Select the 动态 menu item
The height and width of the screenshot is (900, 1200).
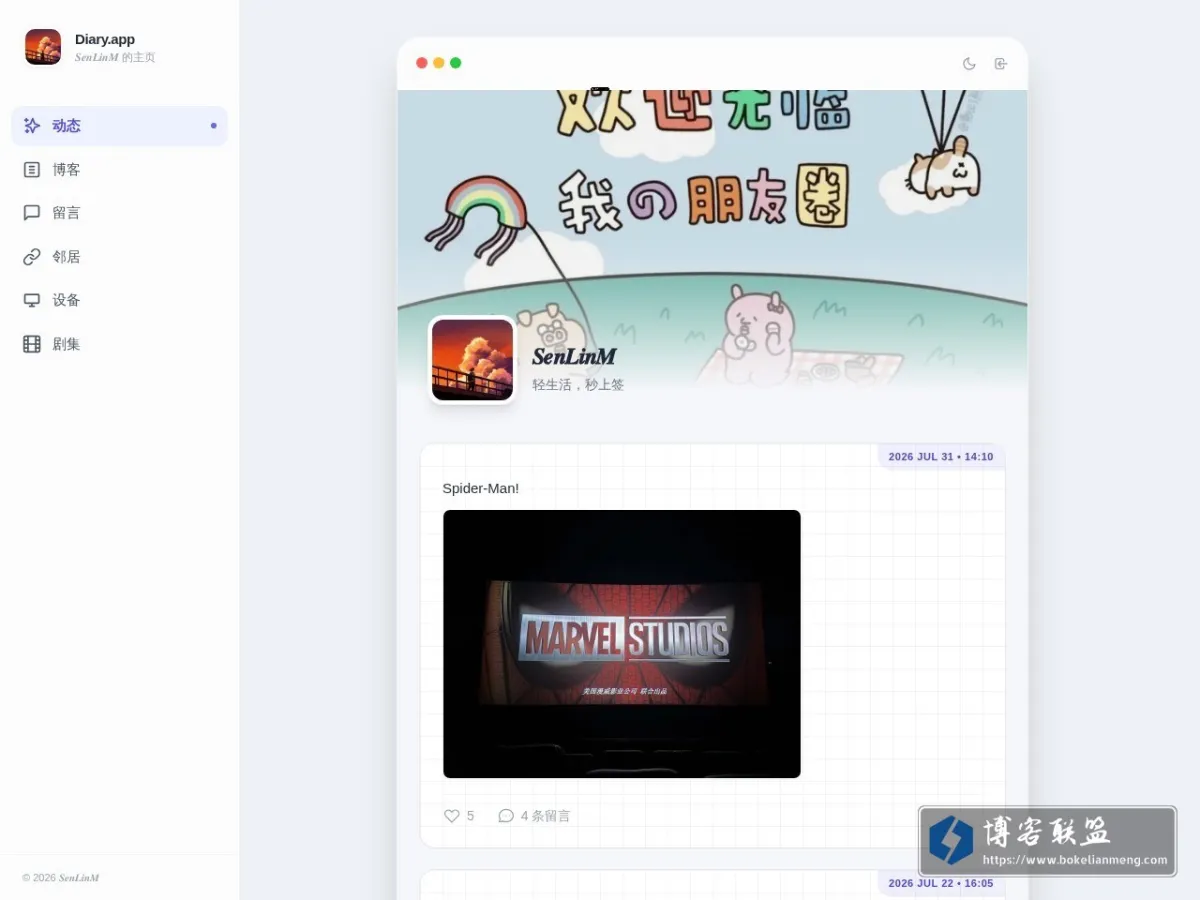pos(120,126)
